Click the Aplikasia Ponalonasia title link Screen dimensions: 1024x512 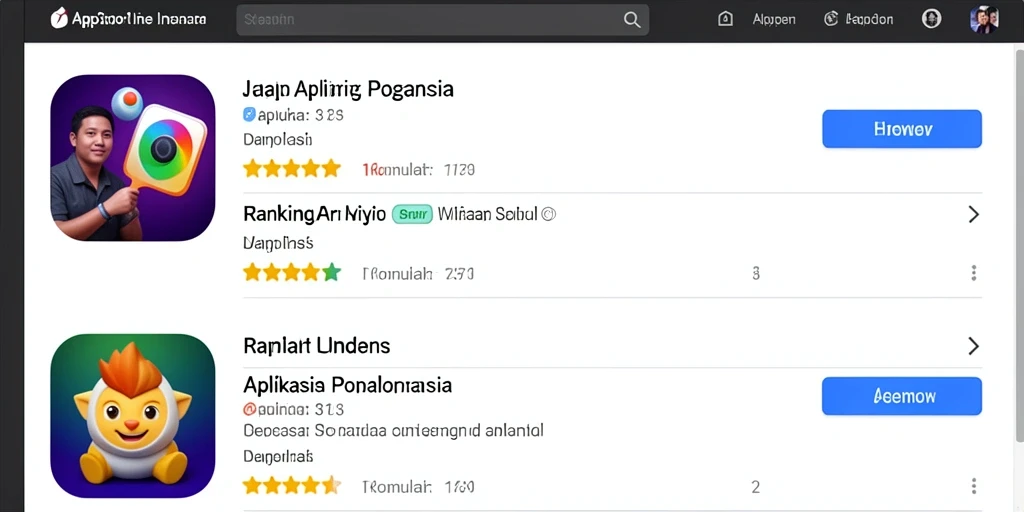tap(347, 385)
